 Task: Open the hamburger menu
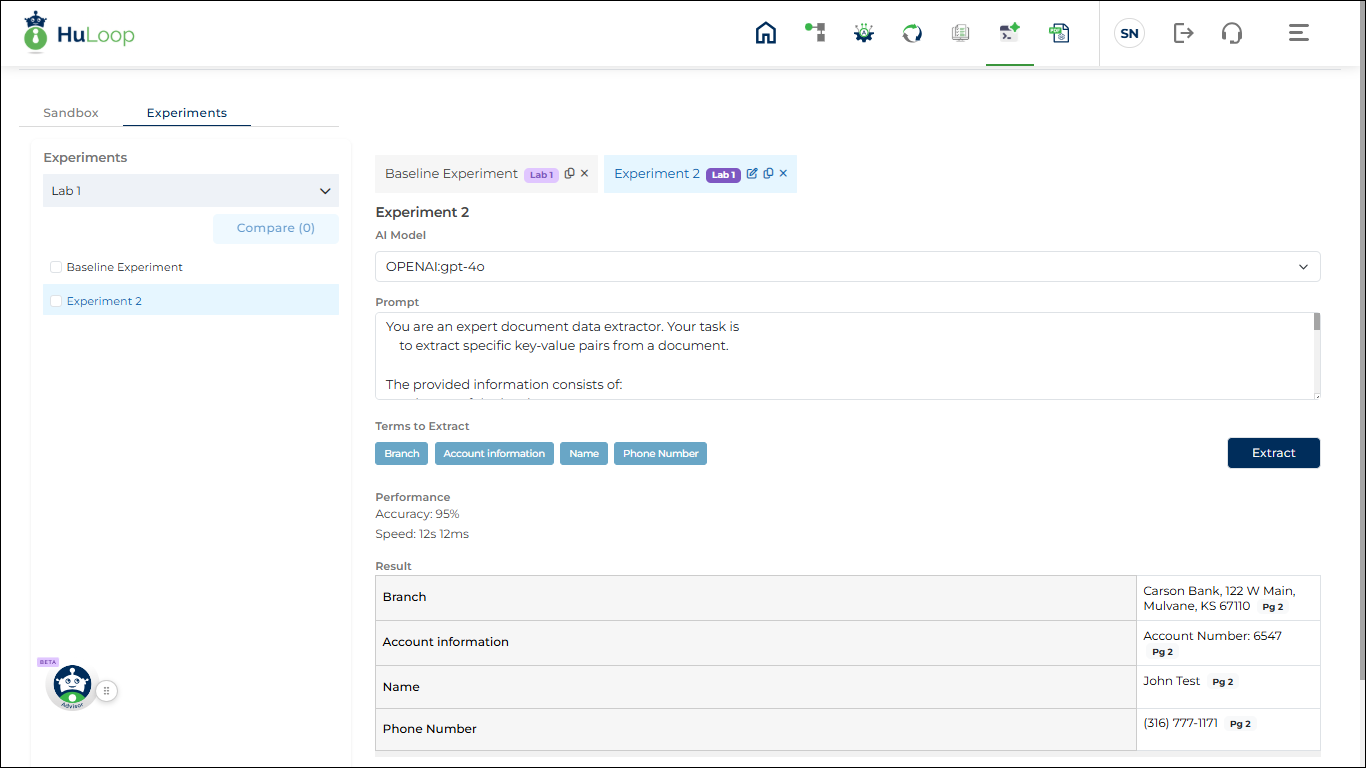(1298, 33)
